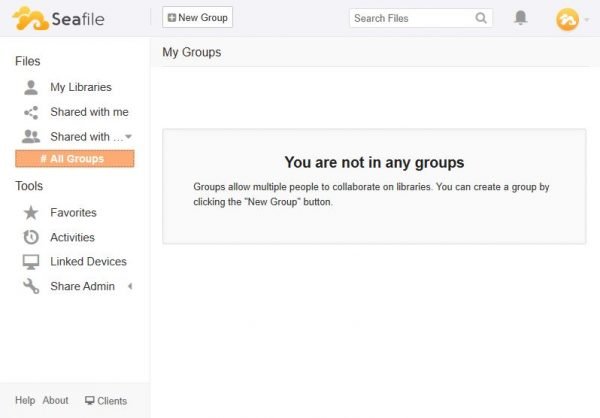Screen dimensions: 600x418
Task: Focus the Search Files field
Action: 411,18
